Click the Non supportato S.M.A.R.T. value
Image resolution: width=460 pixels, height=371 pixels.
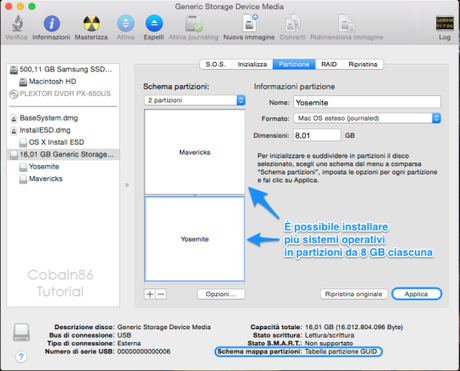coord(329,343)
